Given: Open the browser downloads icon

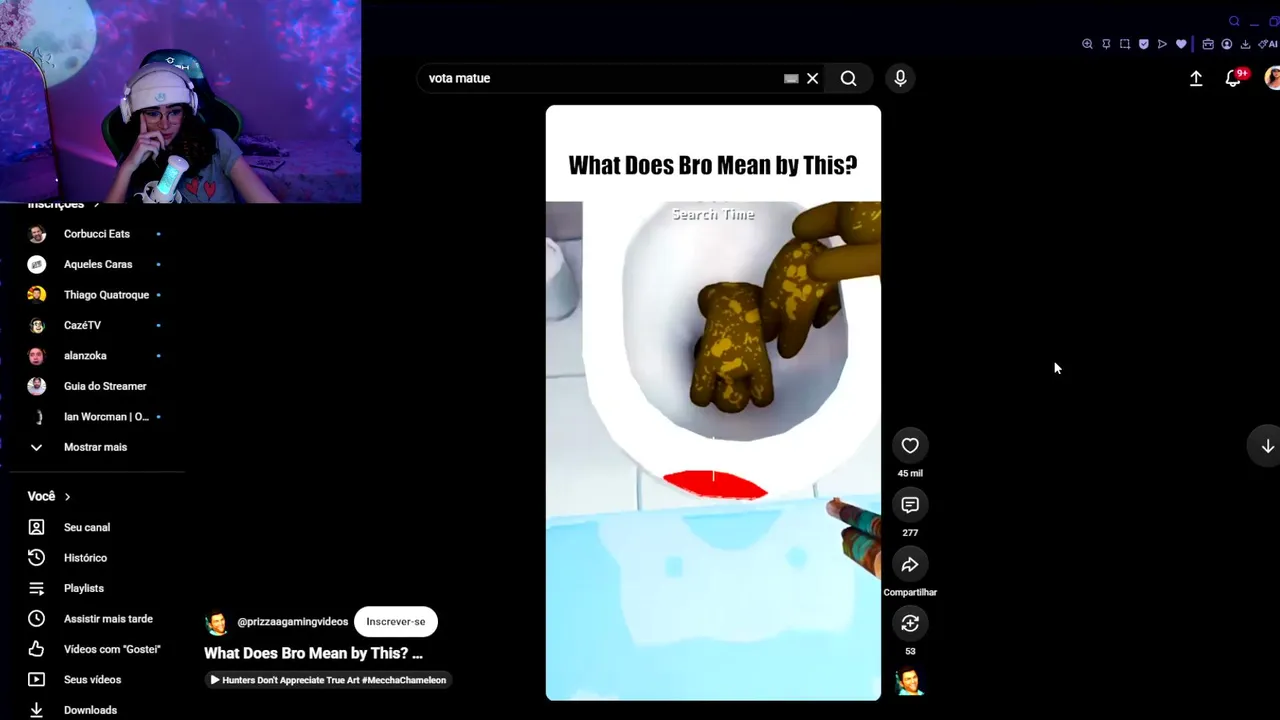Looking at the screenshot, I should 1245,44.
